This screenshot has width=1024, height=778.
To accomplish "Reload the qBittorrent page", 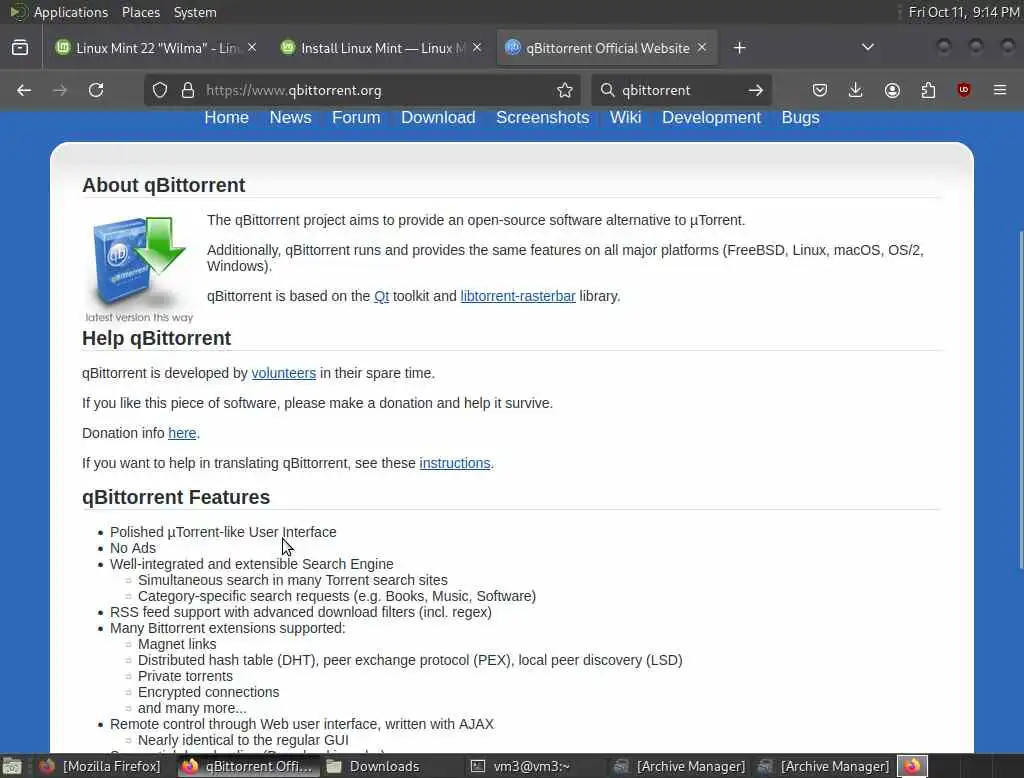I will pyautogui.click(x=96, y=90).
